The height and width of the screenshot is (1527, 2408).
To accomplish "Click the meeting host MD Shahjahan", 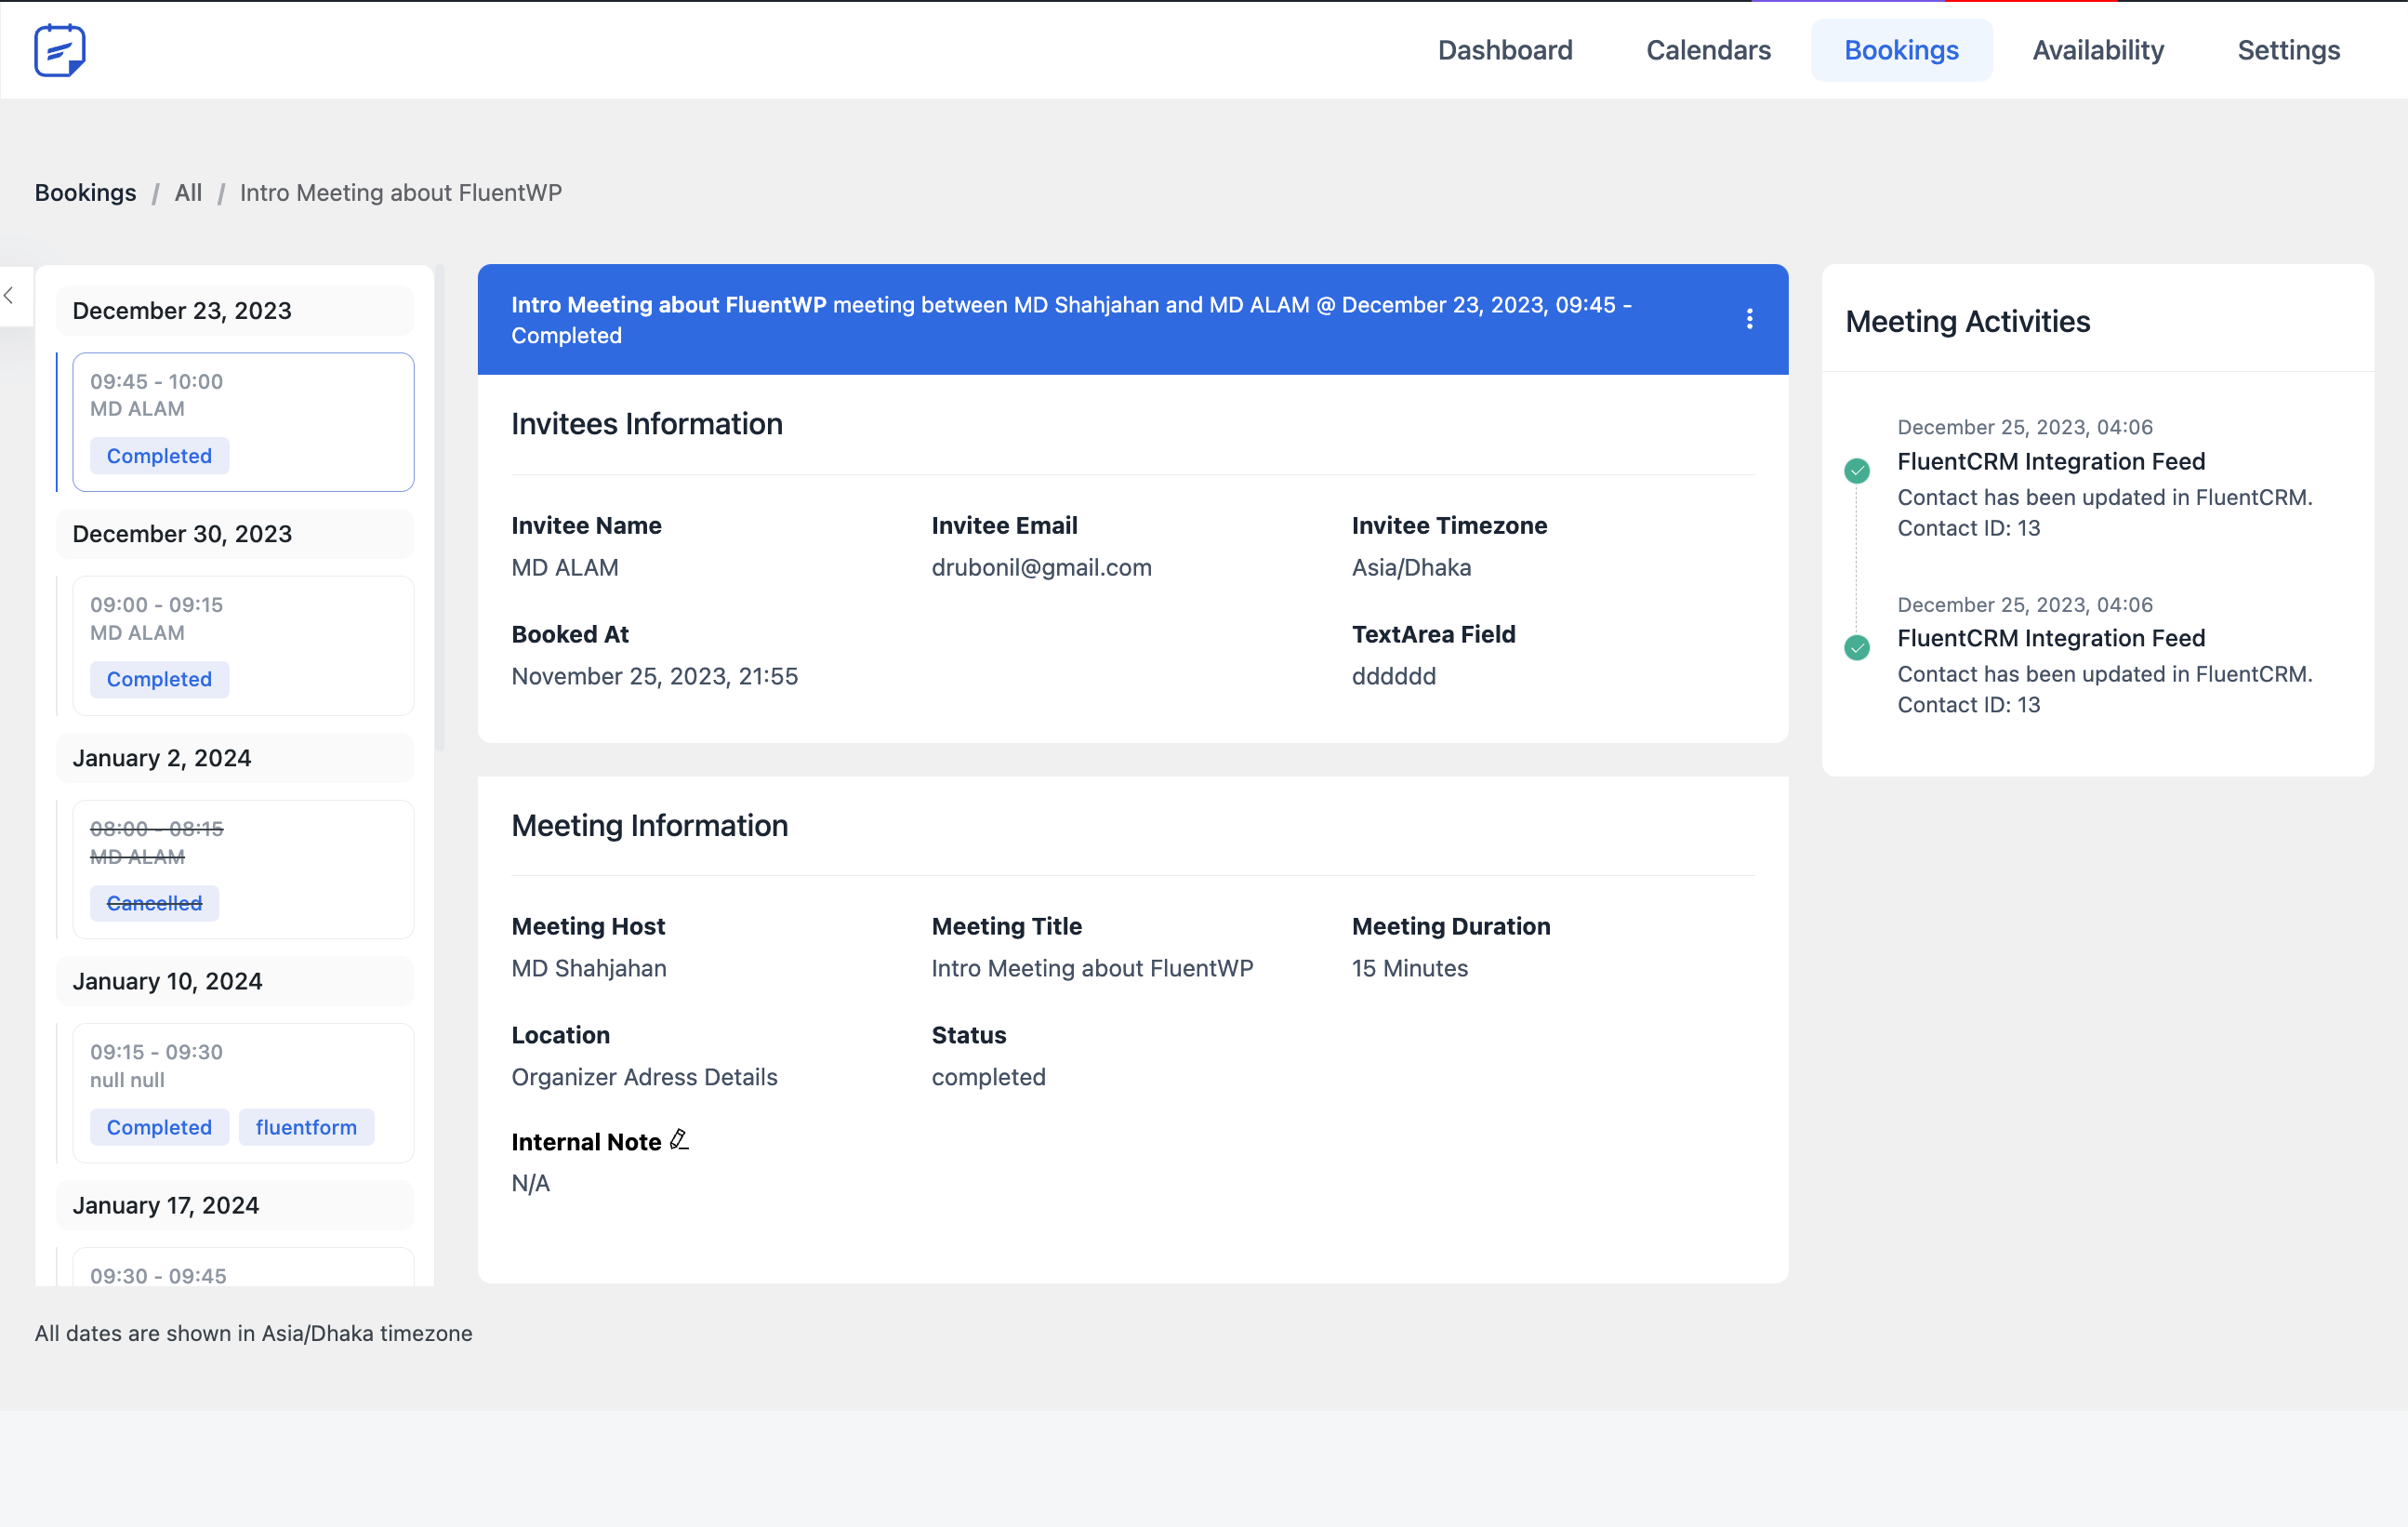I will pos(588,968).
